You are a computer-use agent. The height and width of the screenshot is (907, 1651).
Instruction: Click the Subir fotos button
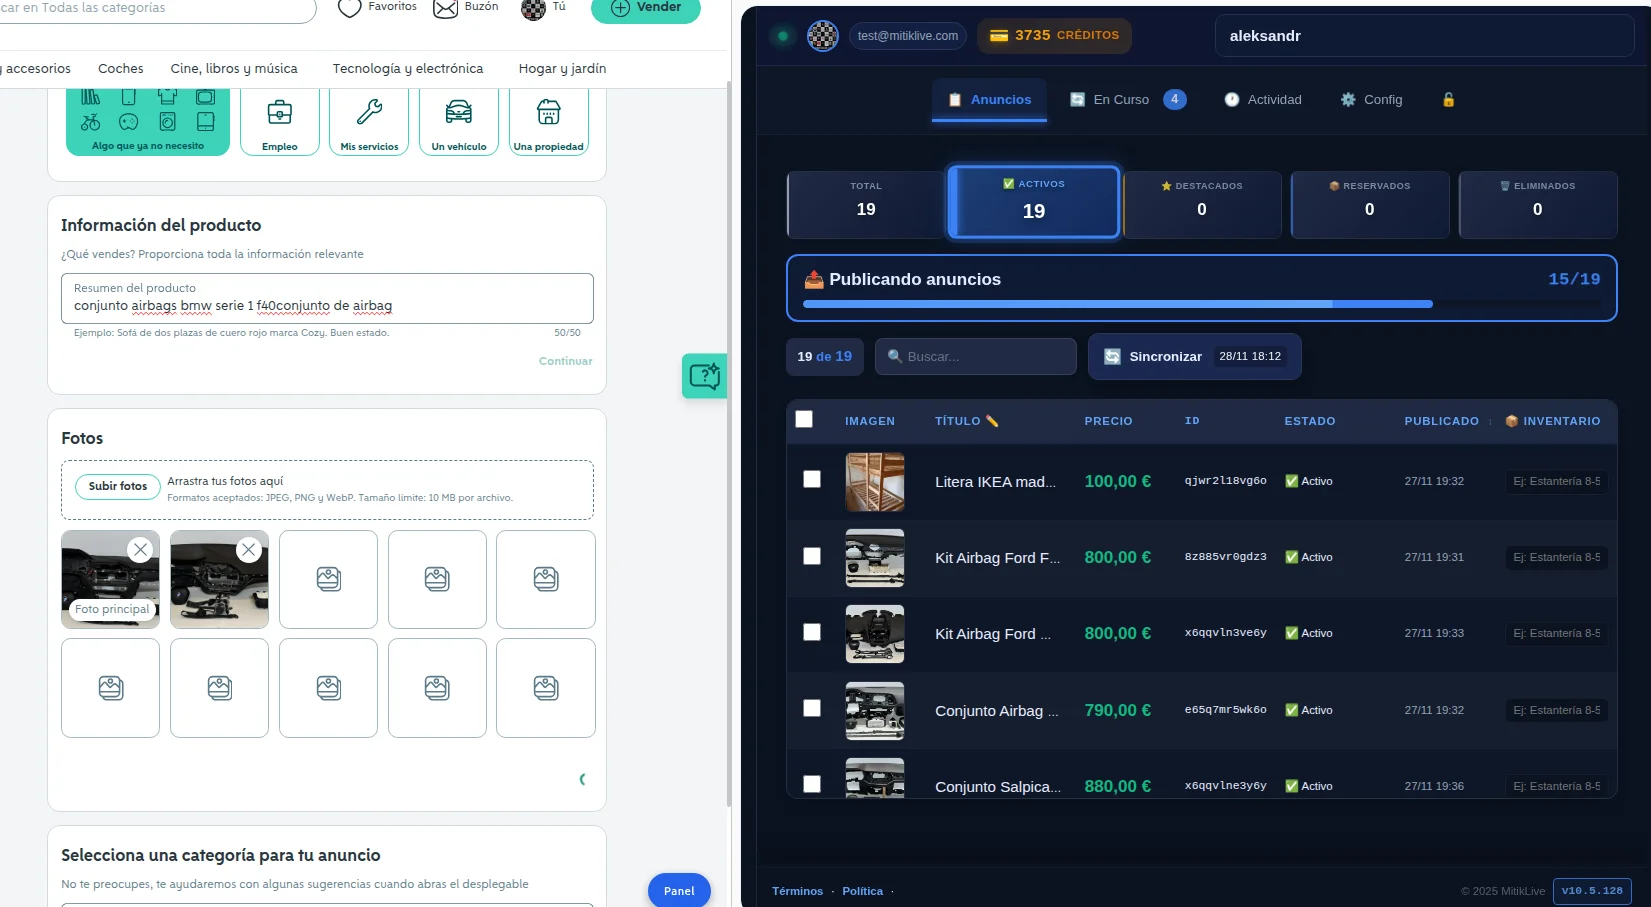[x=118, y=486]
